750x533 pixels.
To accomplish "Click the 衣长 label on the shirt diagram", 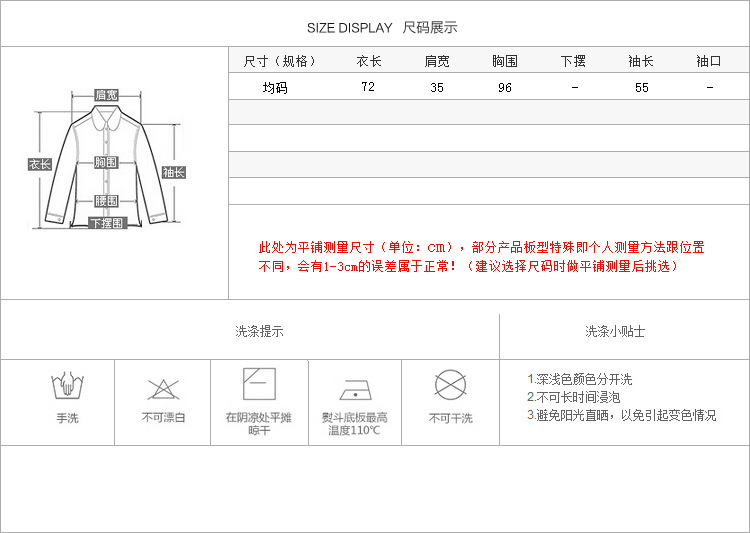I will 40,164.
